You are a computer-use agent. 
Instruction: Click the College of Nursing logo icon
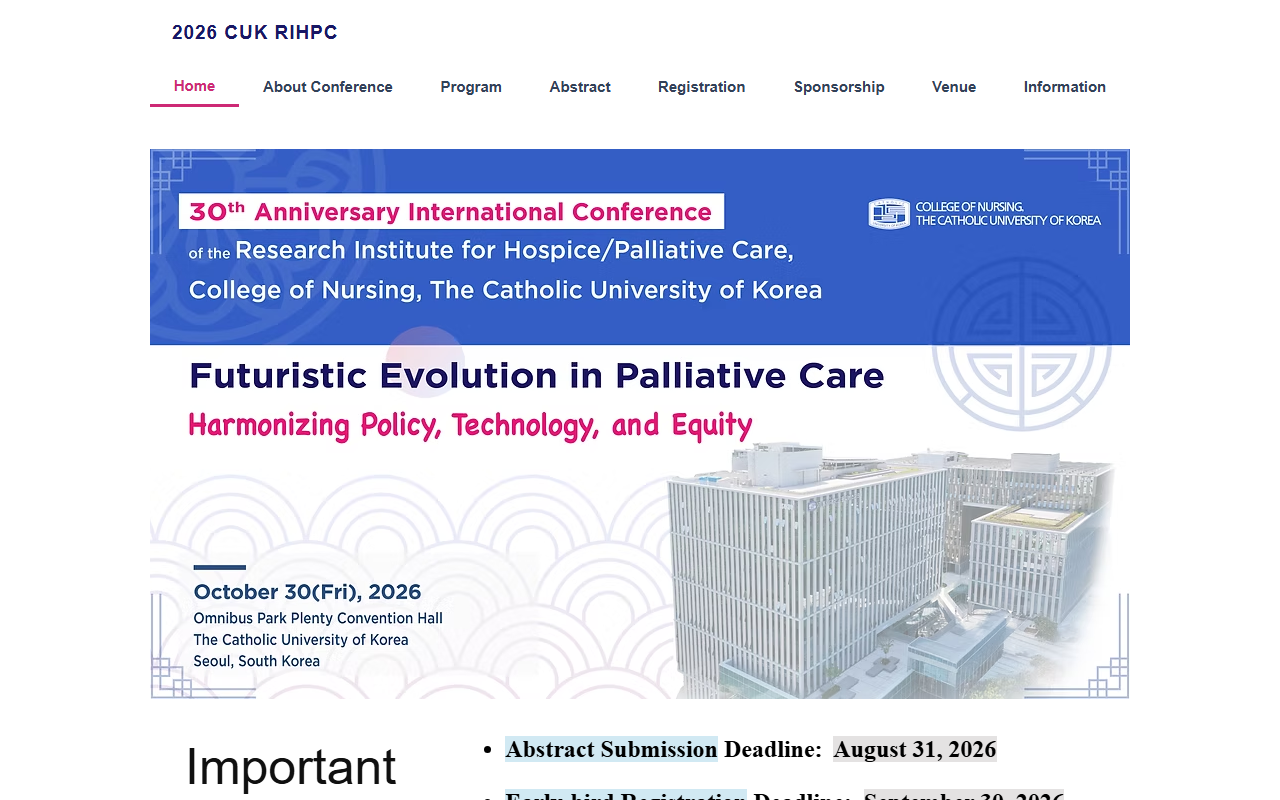889,214
